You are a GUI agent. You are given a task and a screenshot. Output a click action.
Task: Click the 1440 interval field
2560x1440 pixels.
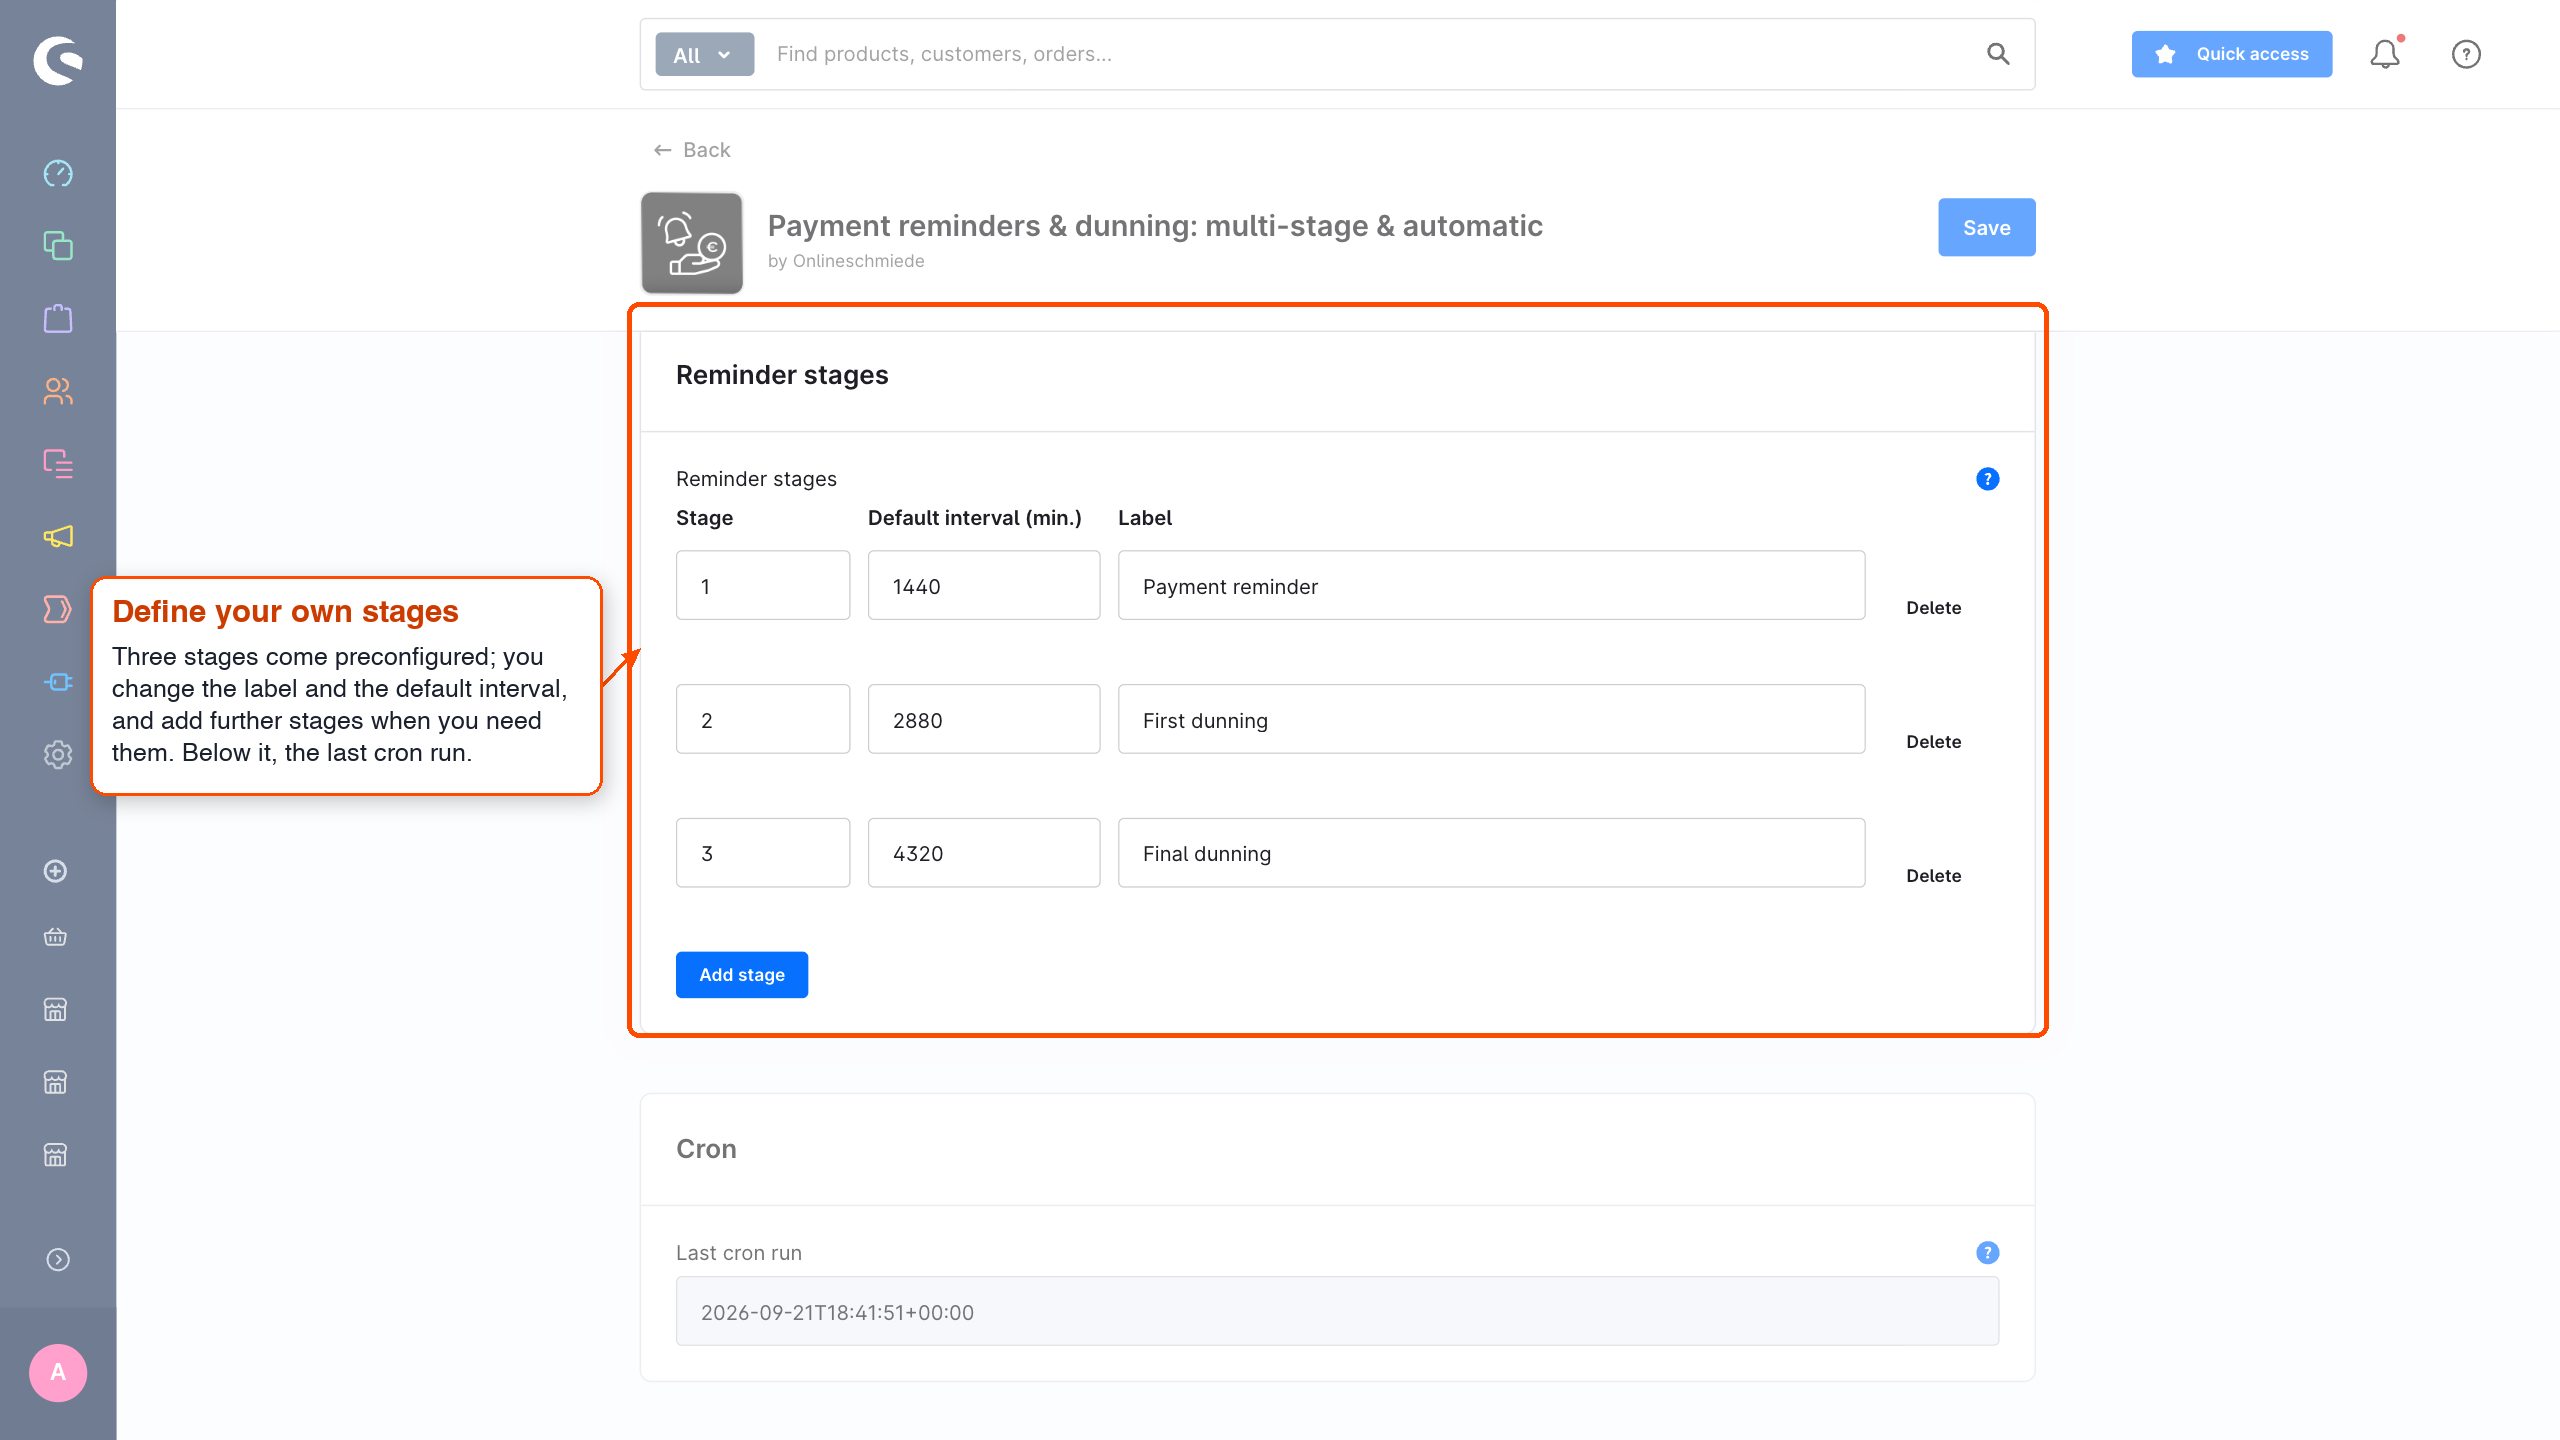point(984,585)
